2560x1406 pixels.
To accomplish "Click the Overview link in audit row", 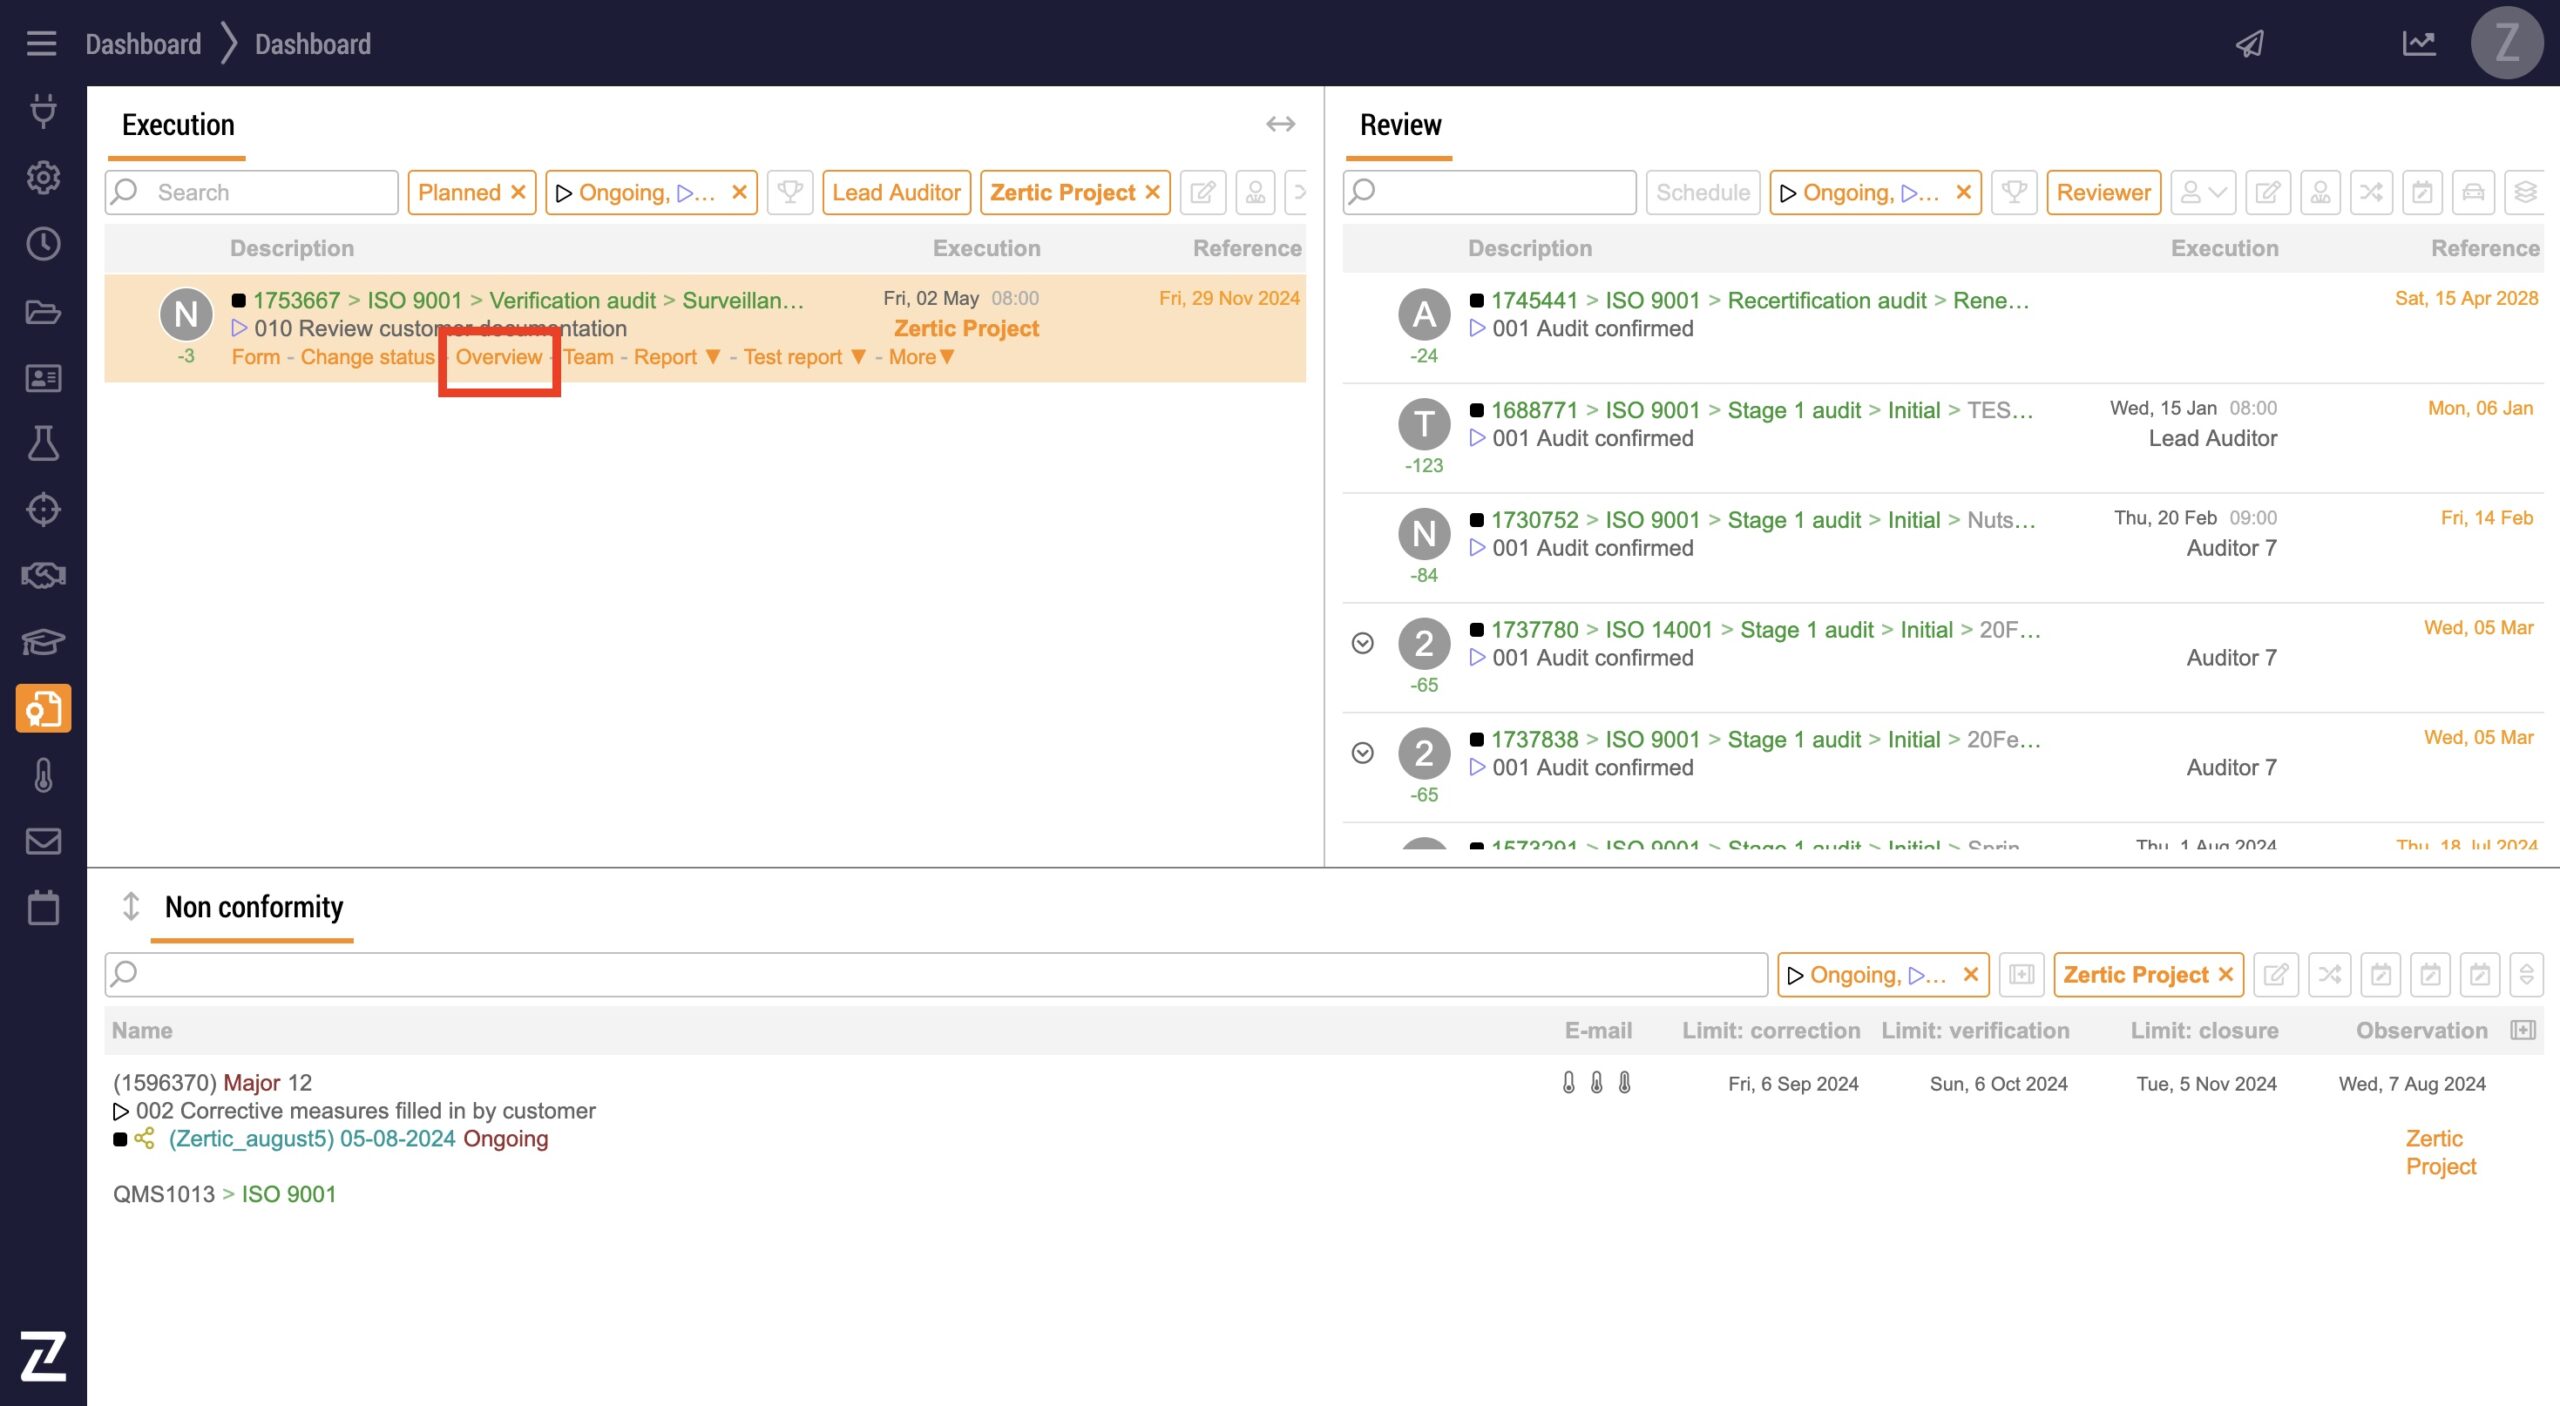I will pyautogui.click(x=498, y=357).
